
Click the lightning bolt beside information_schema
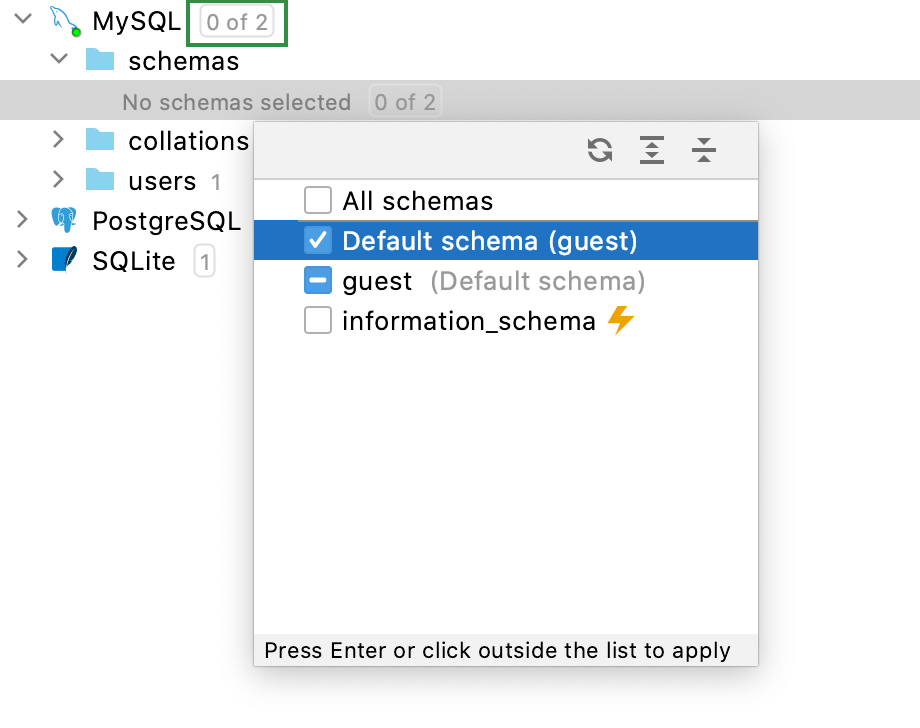(x=621, y=321)
